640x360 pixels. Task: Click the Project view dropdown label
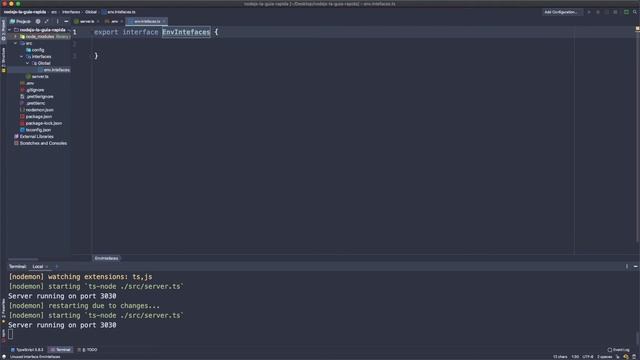click(20, 21)
